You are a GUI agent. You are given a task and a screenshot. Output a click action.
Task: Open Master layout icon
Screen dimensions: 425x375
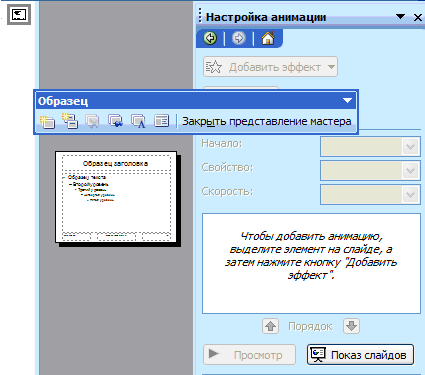pyautogui.click(x=161, y=121)
